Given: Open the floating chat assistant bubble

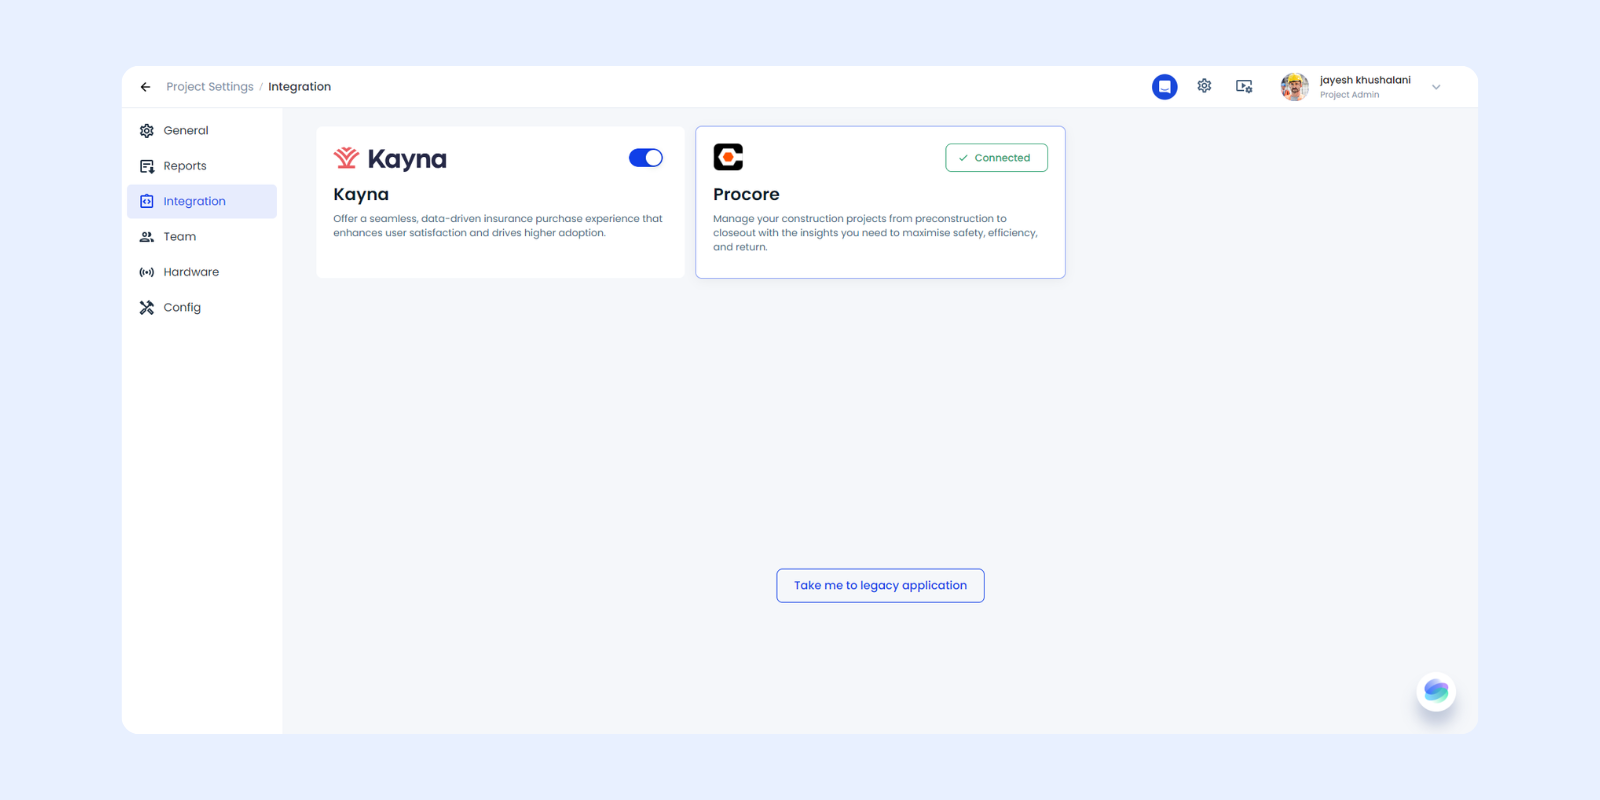Looking at the screenshot, I should (1436, 691).
